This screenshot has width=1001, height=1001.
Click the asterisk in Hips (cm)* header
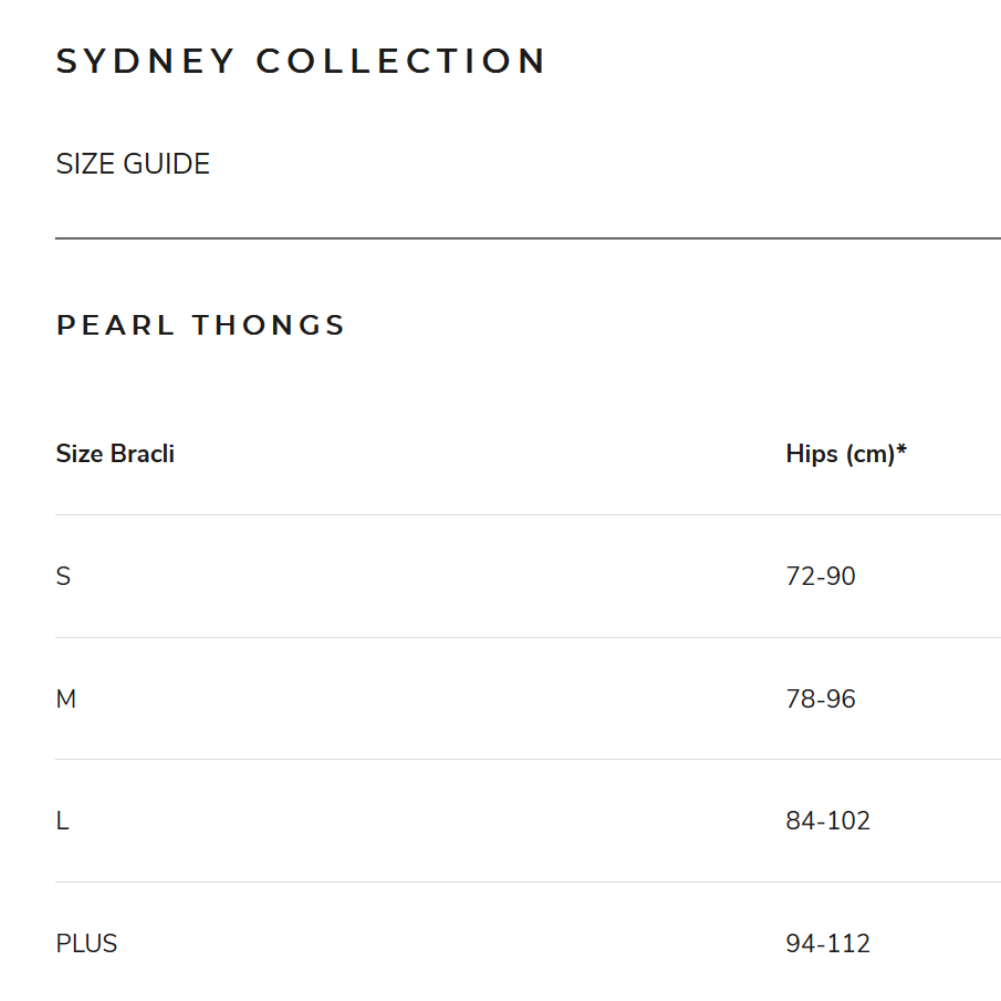point(901,449)
